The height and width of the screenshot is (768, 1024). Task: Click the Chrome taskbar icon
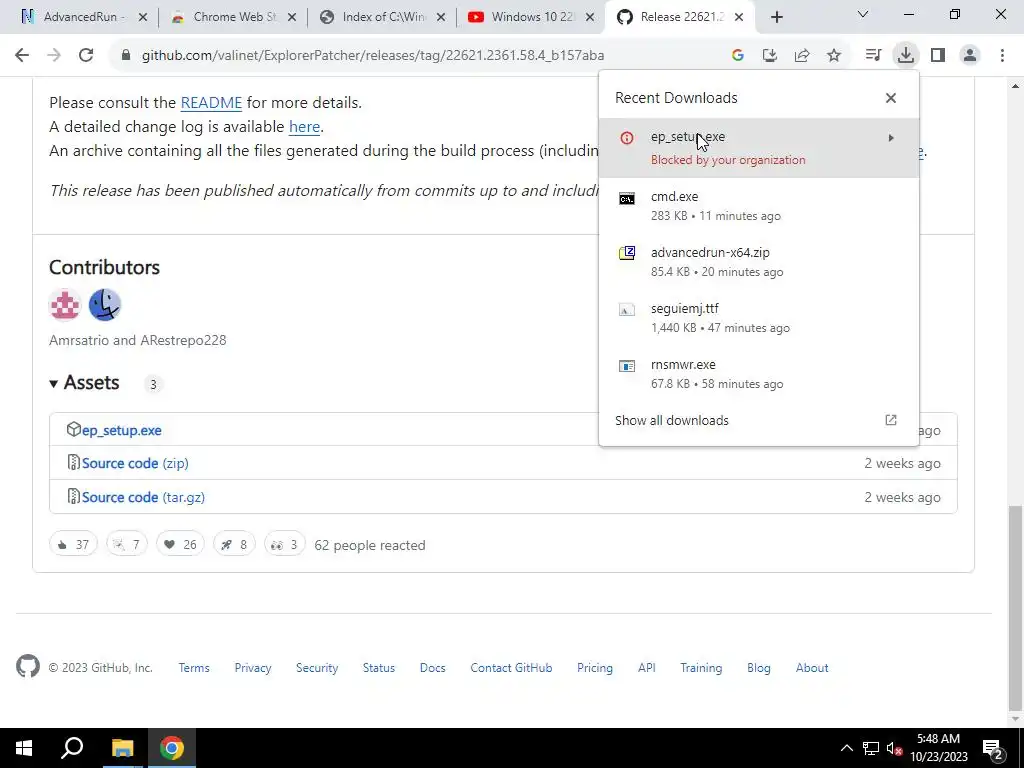point(172,748)
